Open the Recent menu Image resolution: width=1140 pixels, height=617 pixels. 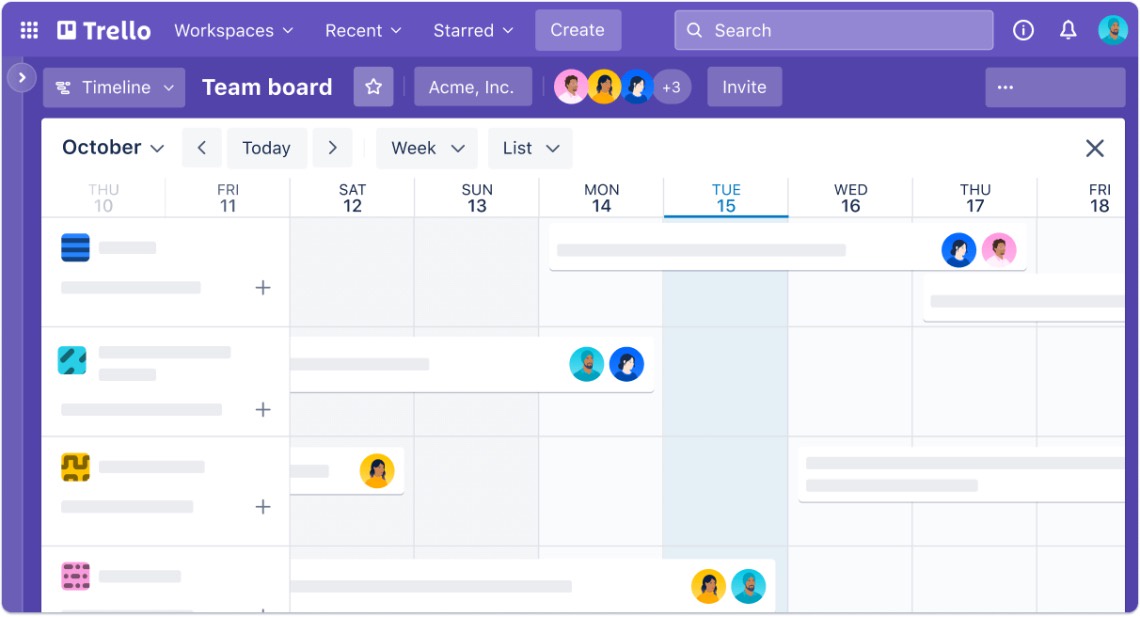coord(362,30)
